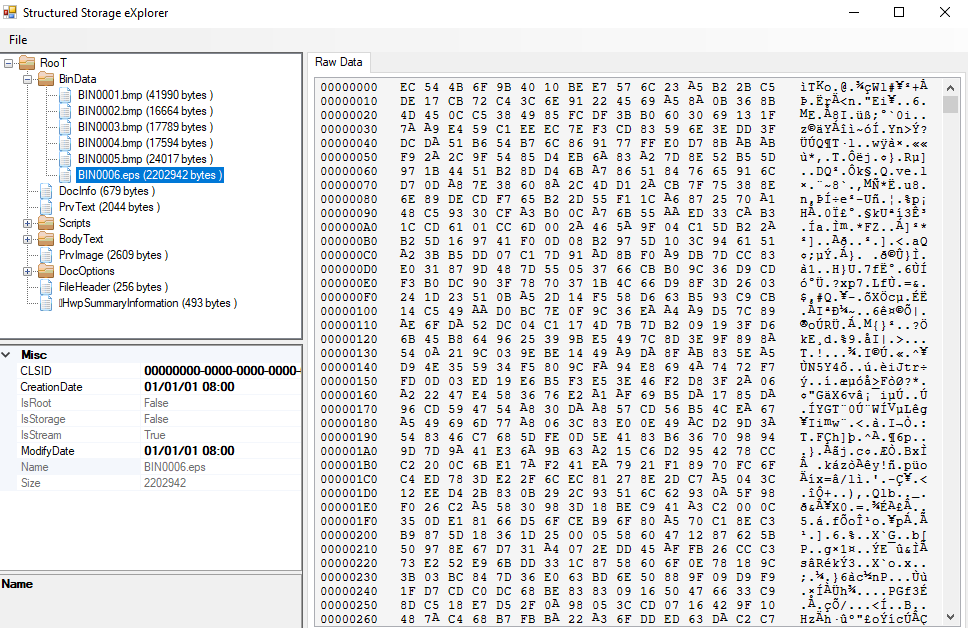Click the BinData folder icon

coord(46,79)
